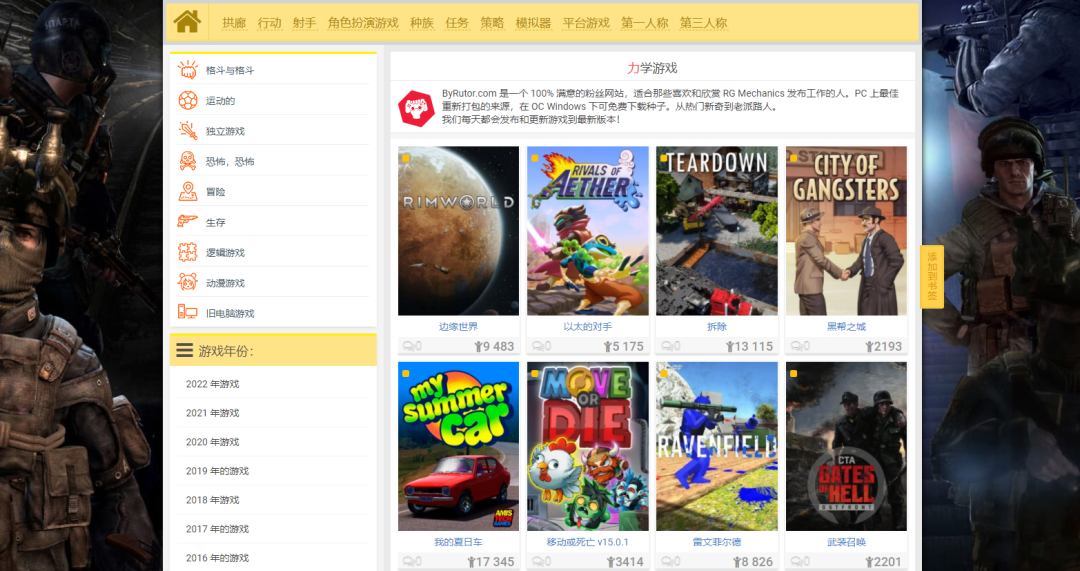The width and height of the screenshot is (1080, 571).
Task: Open the Rivals of Aether cover thumbnail
Action: pos(588,231)
